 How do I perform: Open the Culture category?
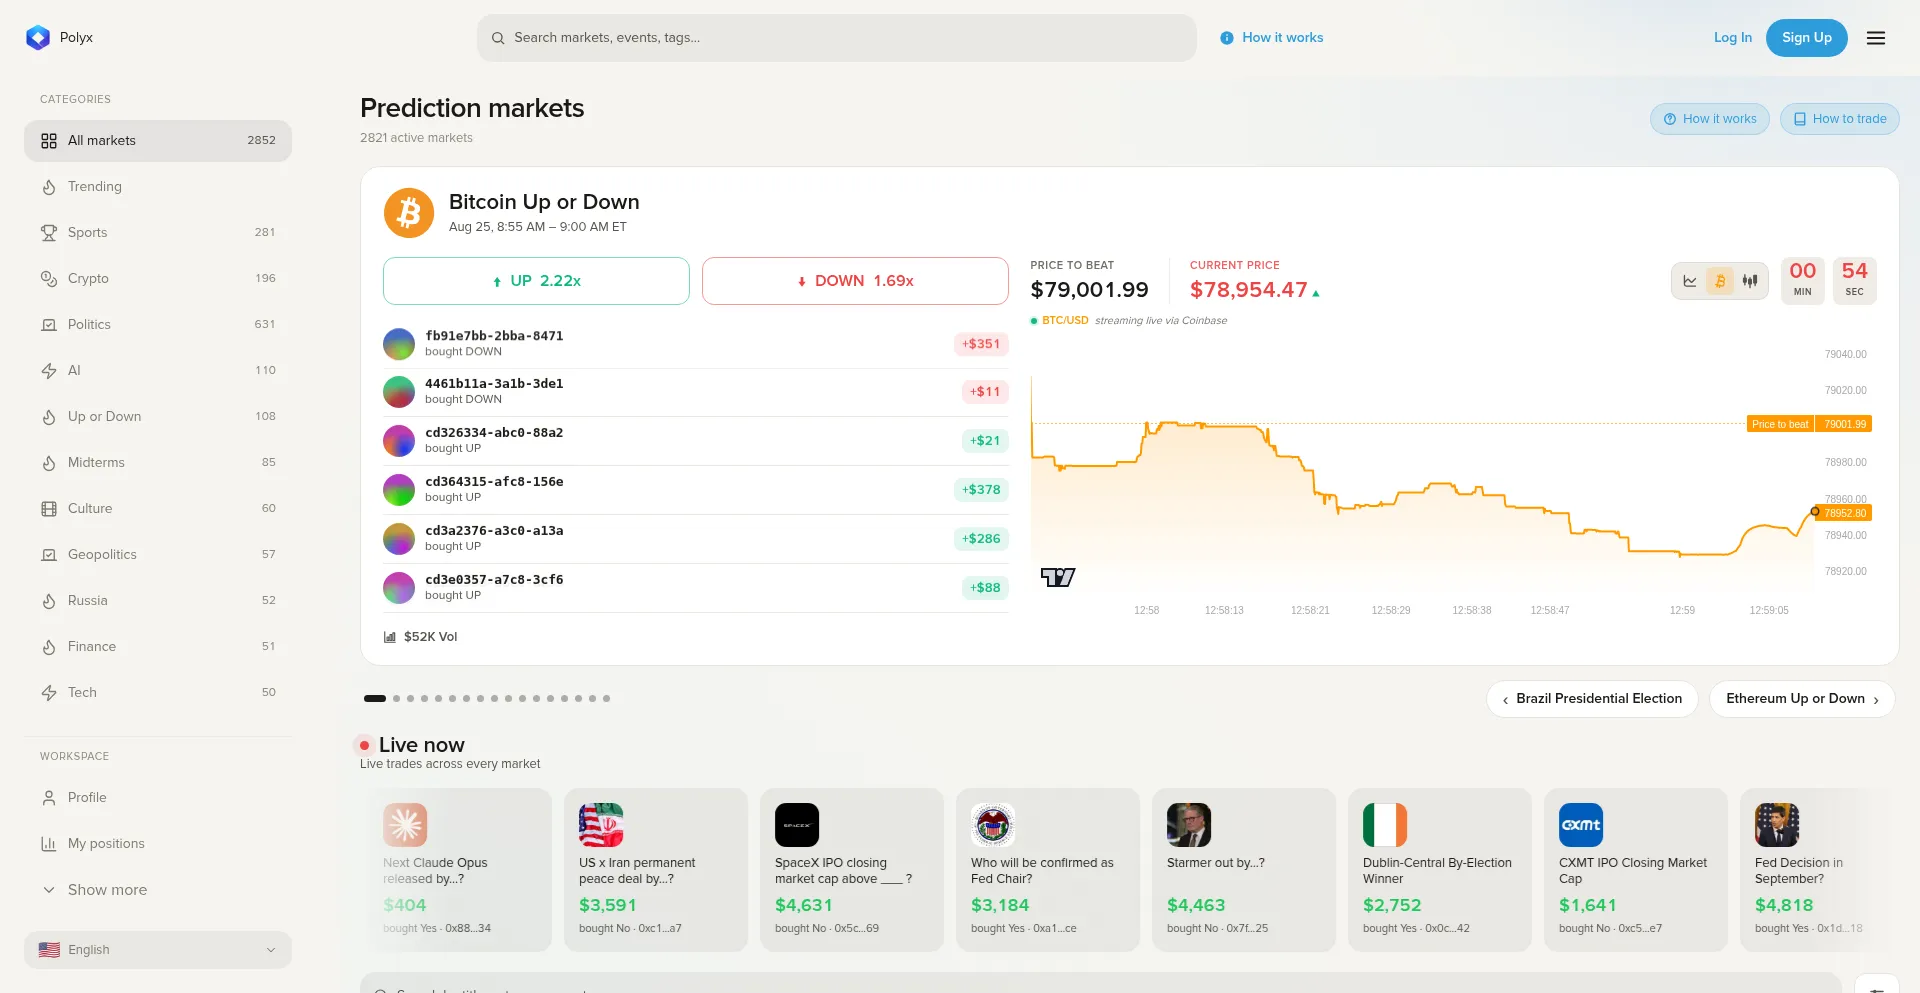[158, 509]
